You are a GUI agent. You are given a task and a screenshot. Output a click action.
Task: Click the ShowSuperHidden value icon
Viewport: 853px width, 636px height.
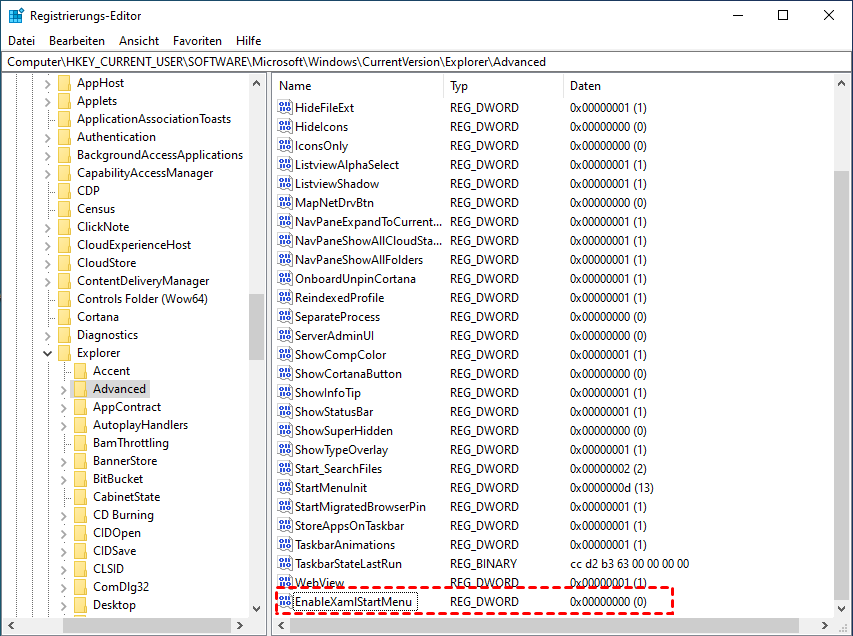click(x=285, y=430)
